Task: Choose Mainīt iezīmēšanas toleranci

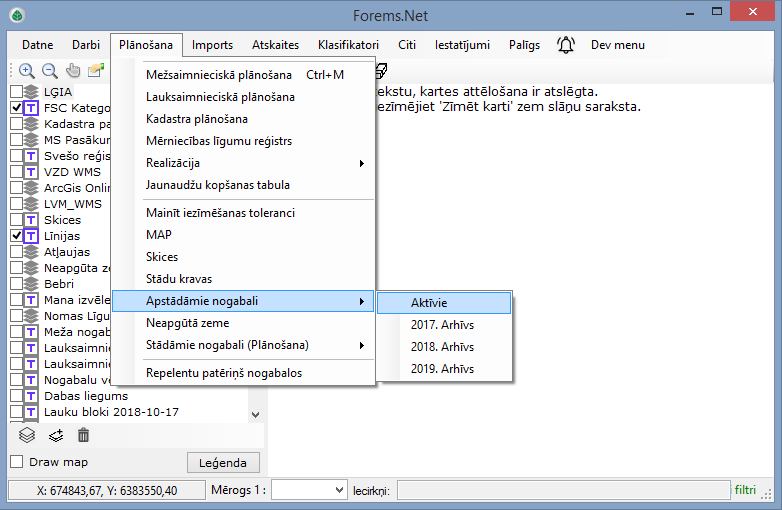Action: [x=243, y=213]
